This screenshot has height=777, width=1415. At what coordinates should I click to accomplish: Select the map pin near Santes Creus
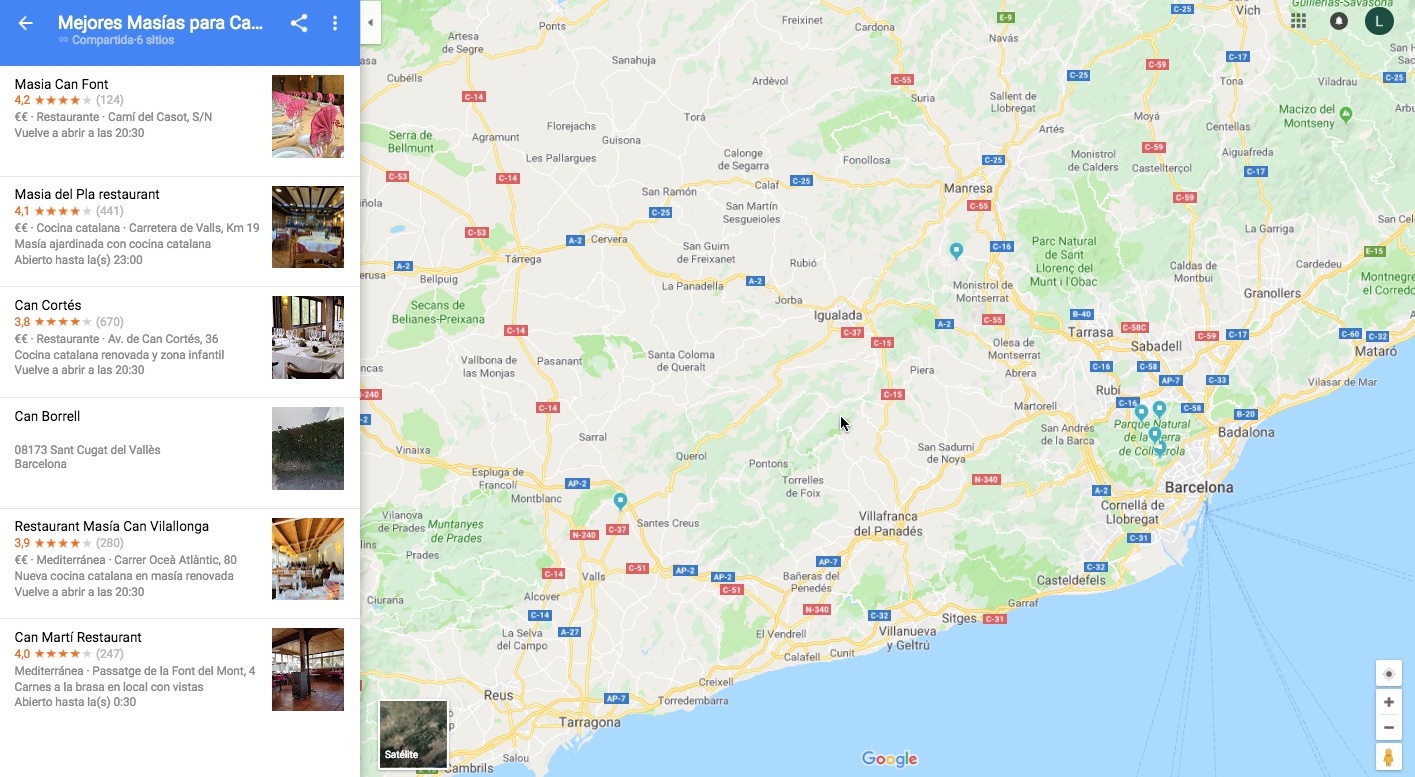click(620, 500)
